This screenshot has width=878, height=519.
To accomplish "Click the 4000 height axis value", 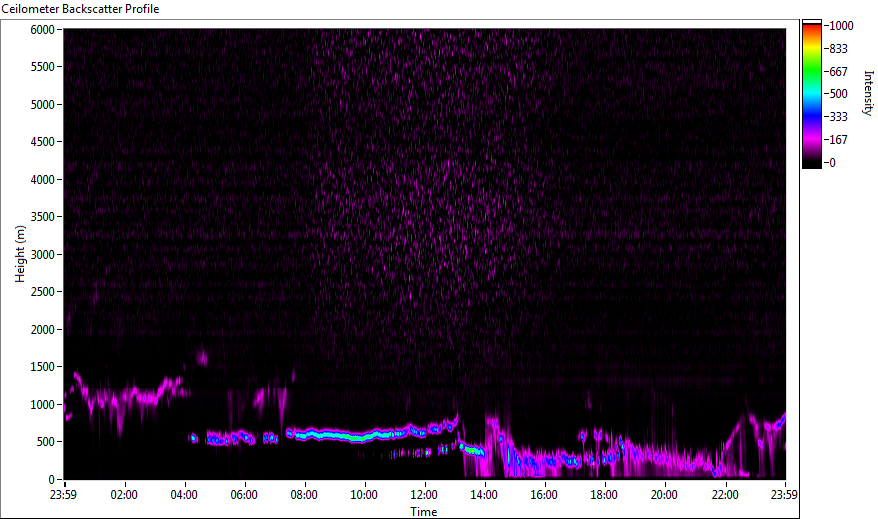I will [43, 180].
